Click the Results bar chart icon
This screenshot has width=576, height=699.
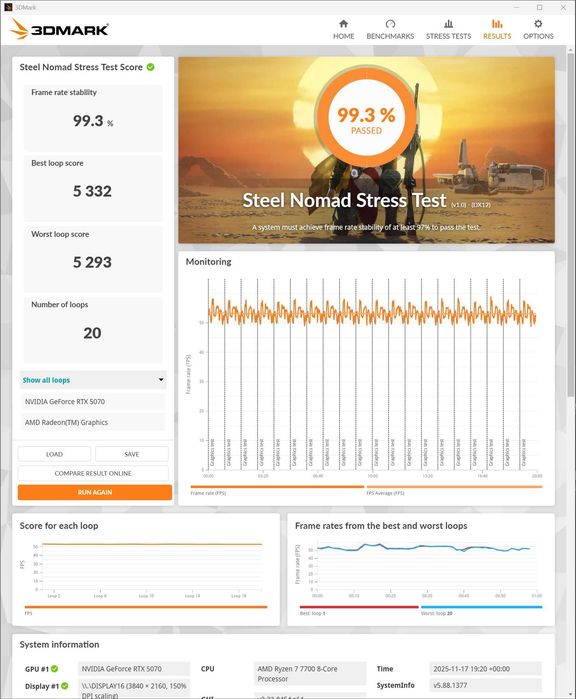497,24
